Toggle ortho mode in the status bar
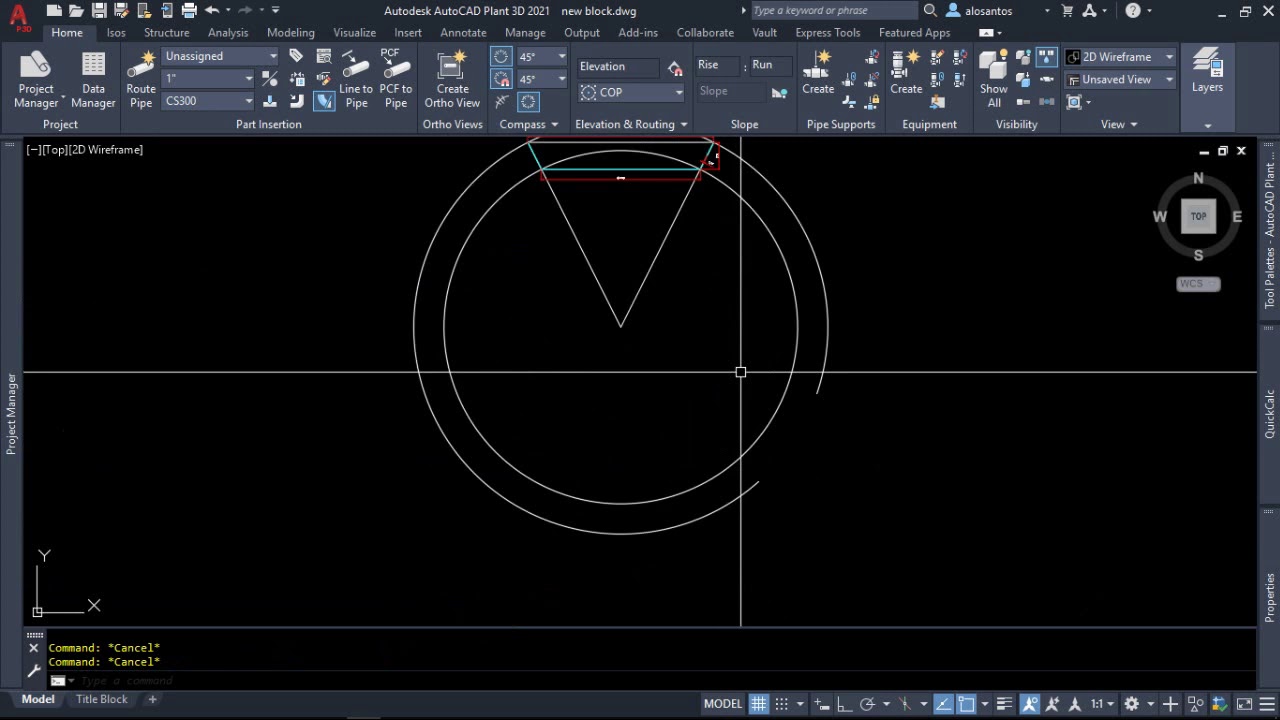Viewport: 1280px width, 720px height. tap(844, 704)
